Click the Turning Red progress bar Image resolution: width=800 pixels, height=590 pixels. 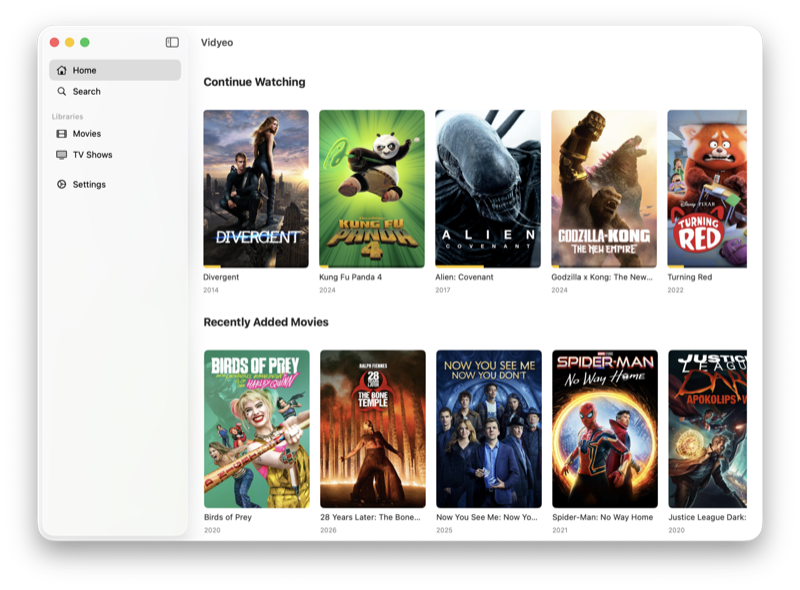[x=707, y=266]
